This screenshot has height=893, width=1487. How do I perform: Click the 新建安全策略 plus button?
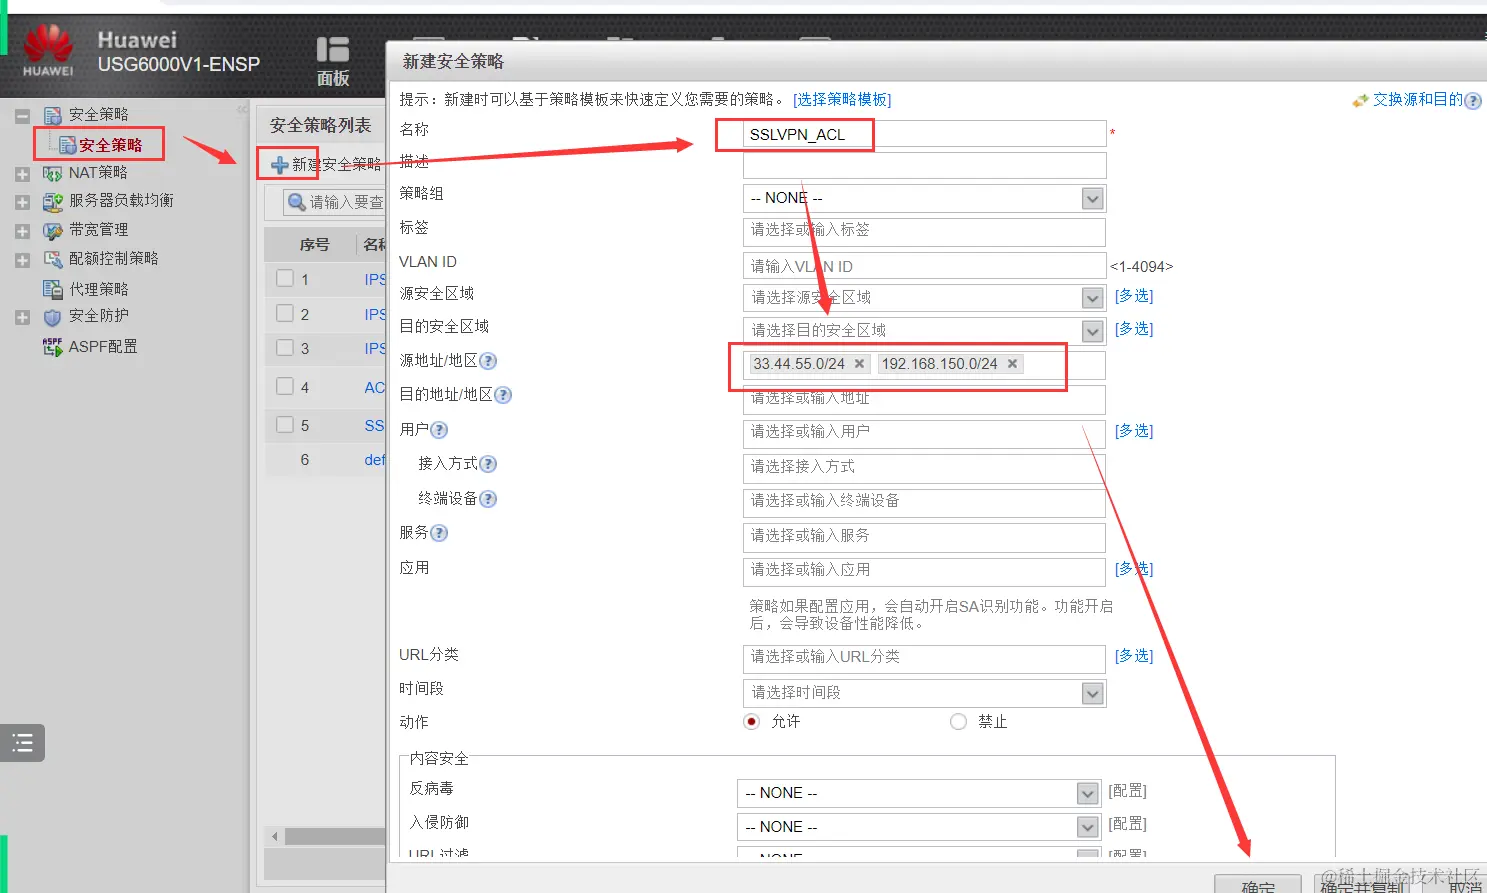pyautogui.click(x=280, y=165)
